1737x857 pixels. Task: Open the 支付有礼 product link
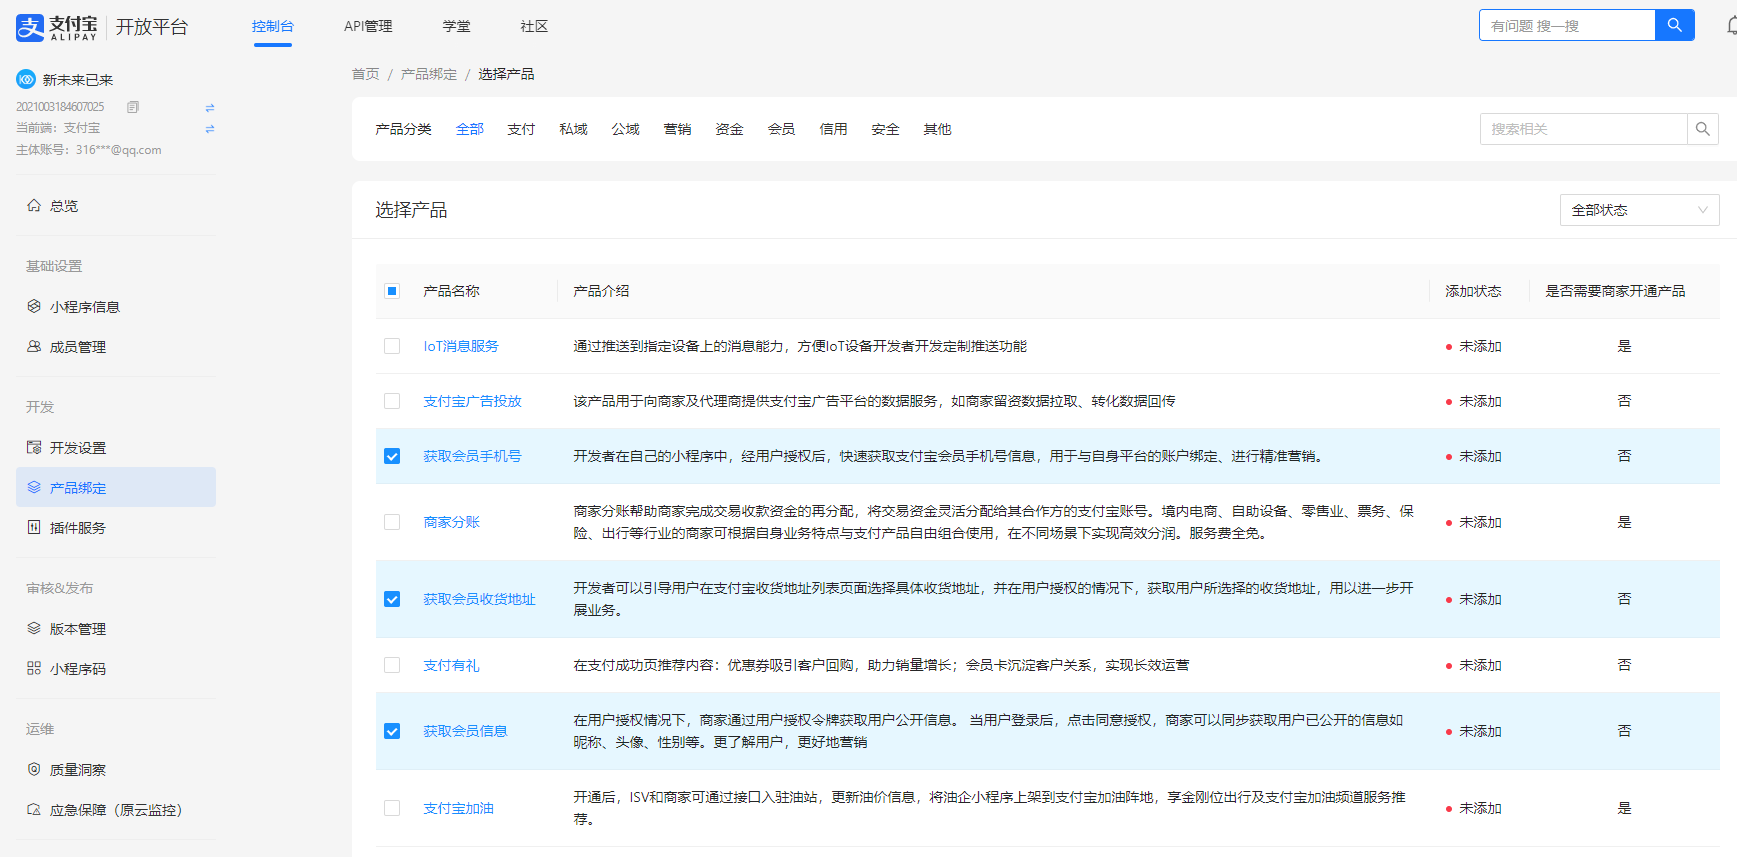452,665
